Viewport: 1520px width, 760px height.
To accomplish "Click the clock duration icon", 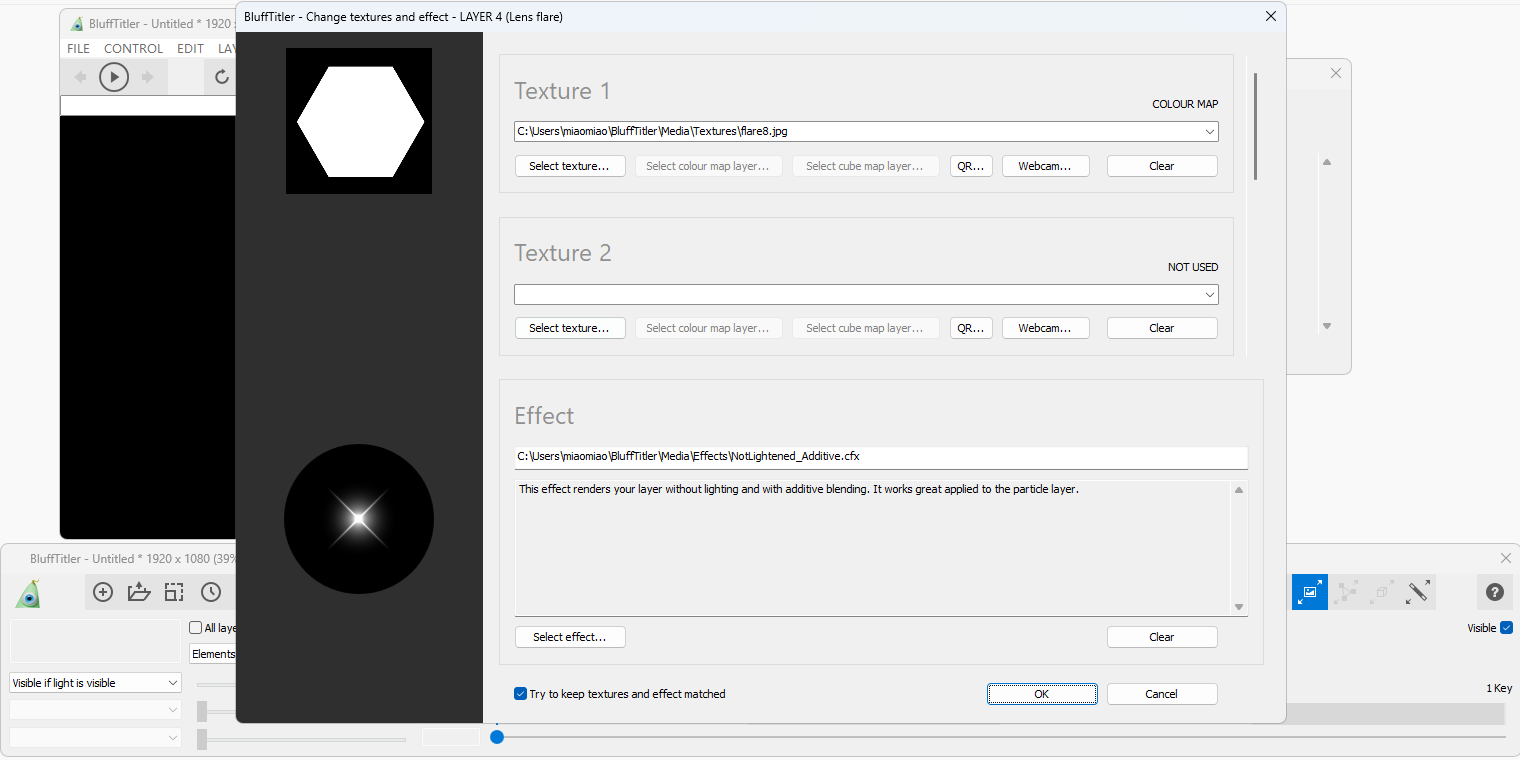I will click(x=211, y=592).
